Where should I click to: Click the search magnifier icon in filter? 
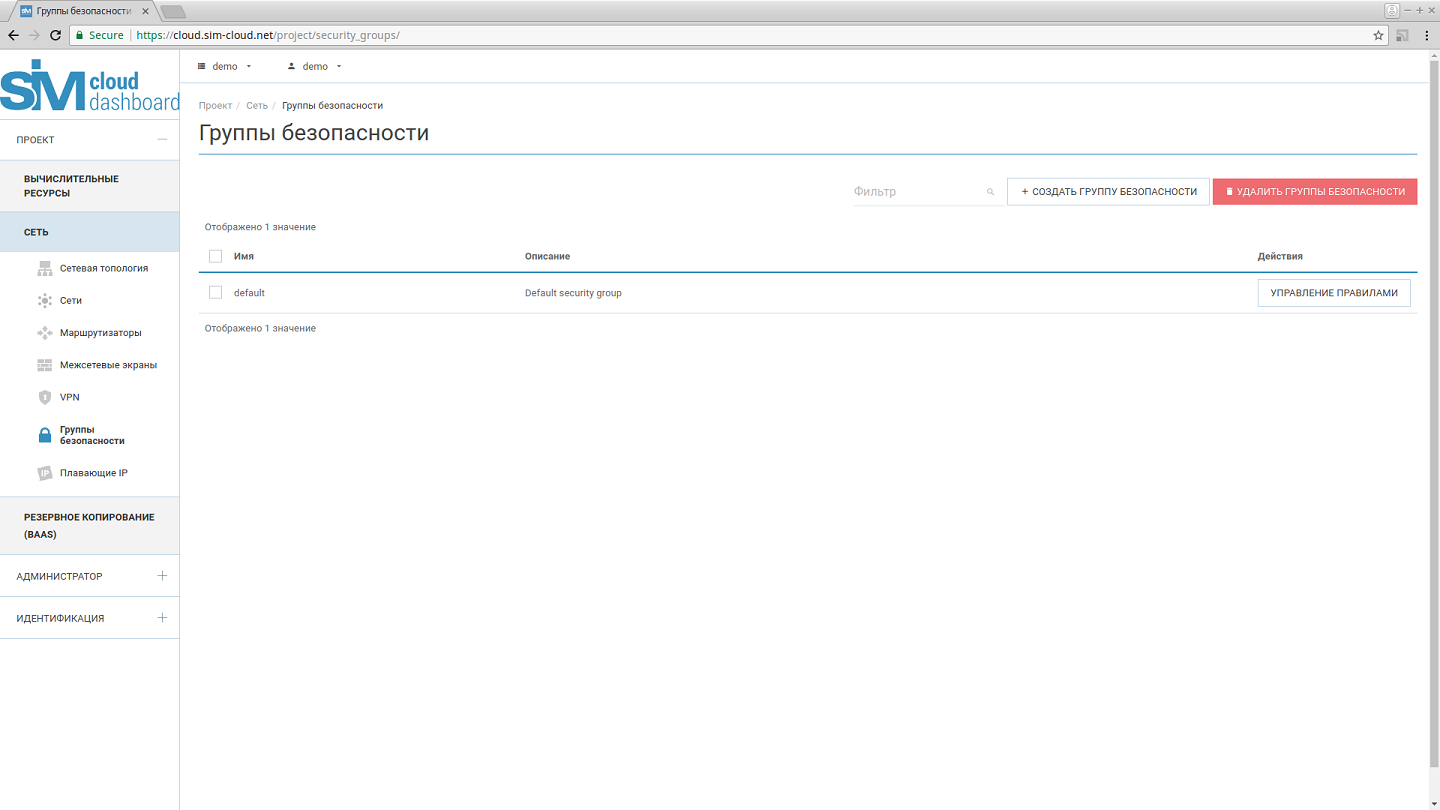coord(990,192)
